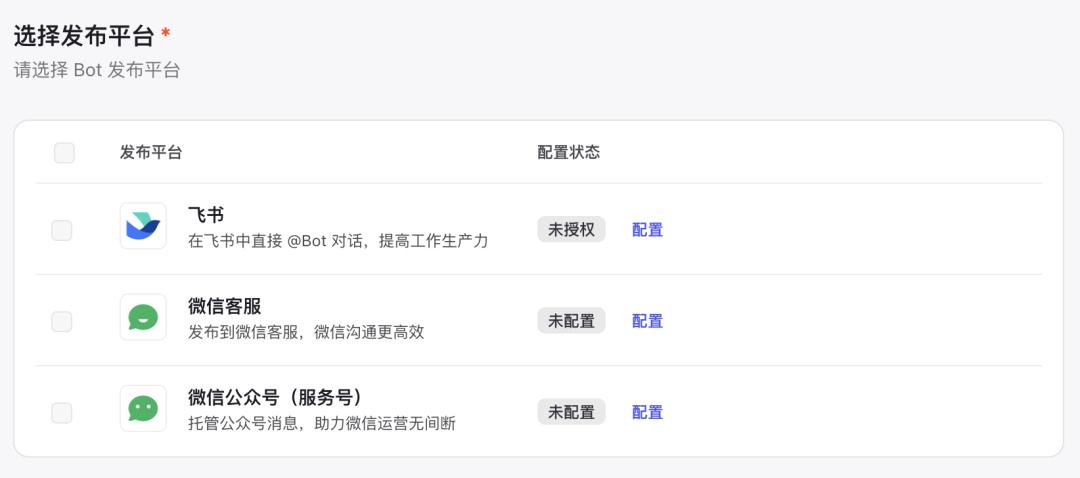1080x478 pixels.
Task: Click the 发布平台 column header
Action: [151, 153]
